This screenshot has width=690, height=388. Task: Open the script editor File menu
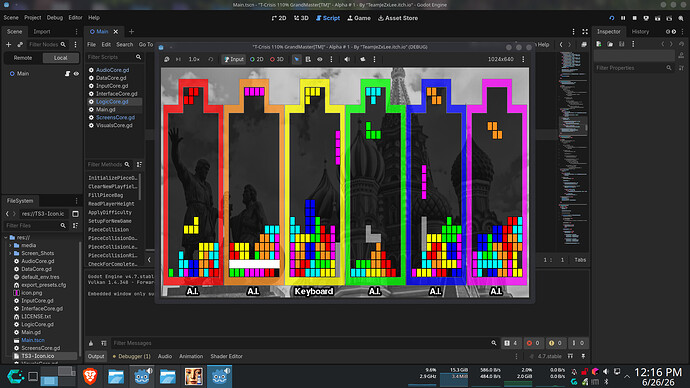coord(92,44)
